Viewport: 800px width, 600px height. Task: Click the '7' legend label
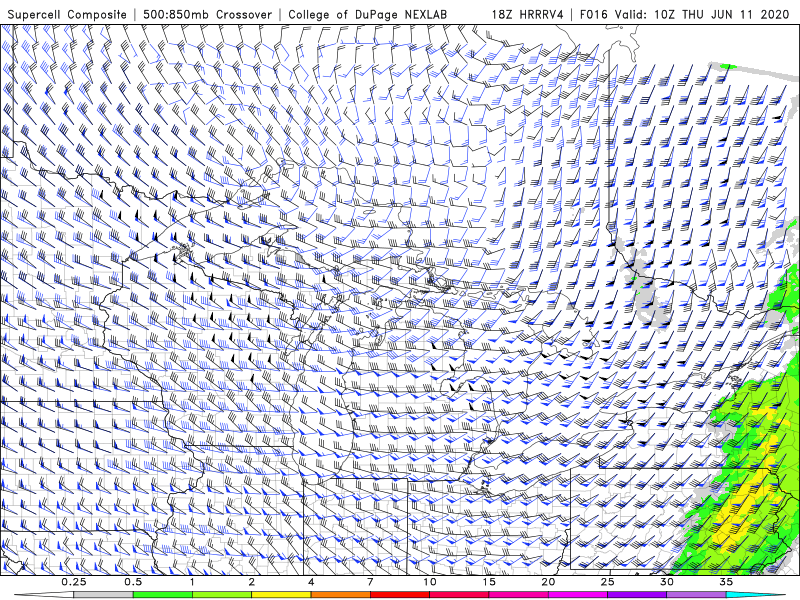(370, 582)
